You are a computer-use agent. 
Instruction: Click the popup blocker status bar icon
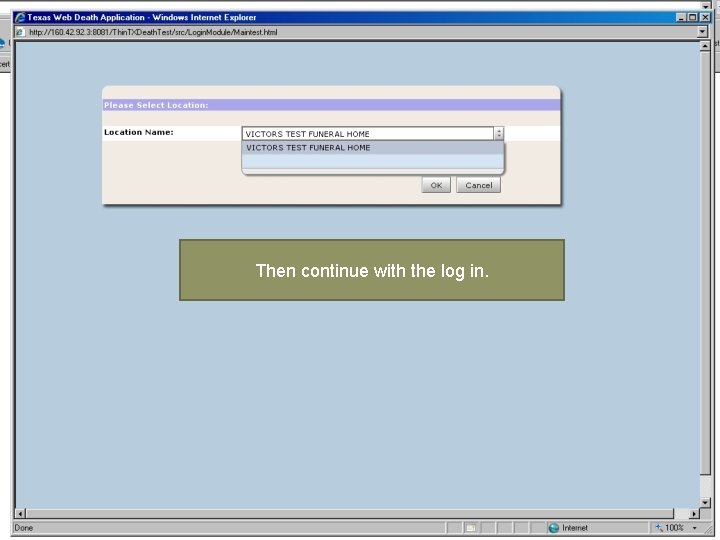pyautogui.click(x=470, y=528)
